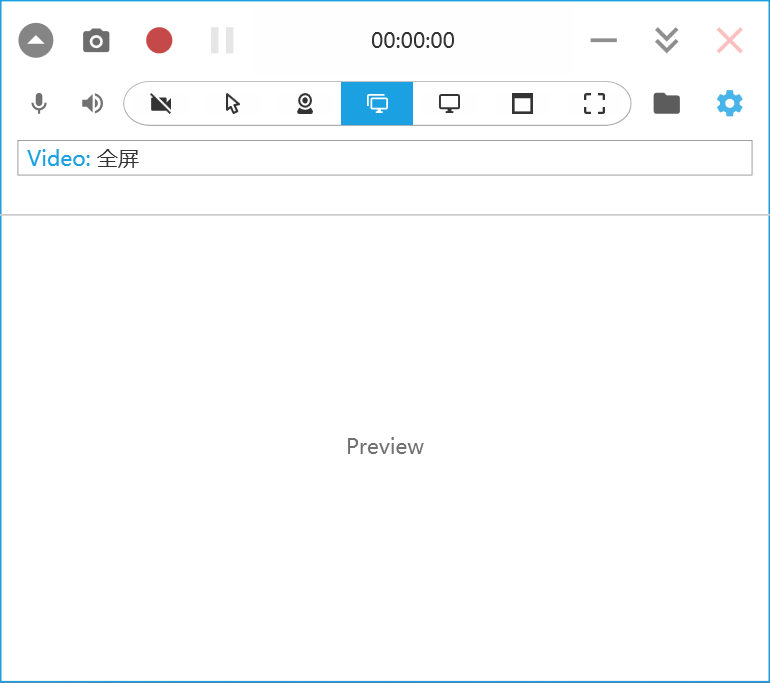Screen dimensions: 770x683
Task: Take a screenshot with the camera icon
Action: pyautogui.click(x=96, y=41)
